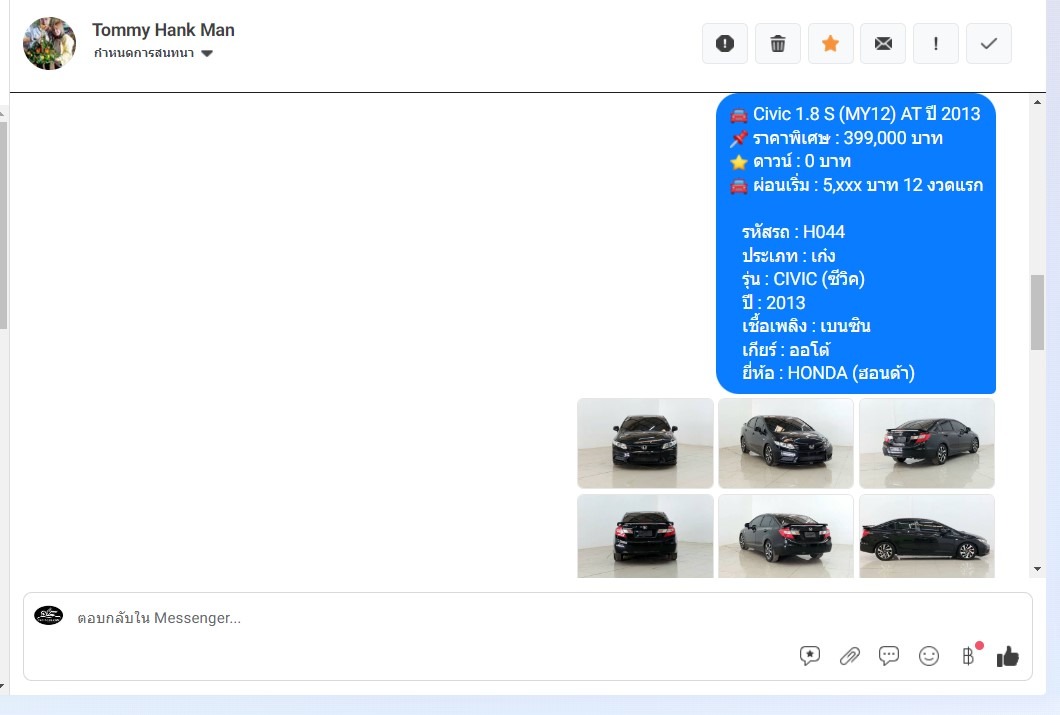Click the car code text 'H044'
The width and height of the screenshot is (1060, 715).
click(x=823, y=232)
